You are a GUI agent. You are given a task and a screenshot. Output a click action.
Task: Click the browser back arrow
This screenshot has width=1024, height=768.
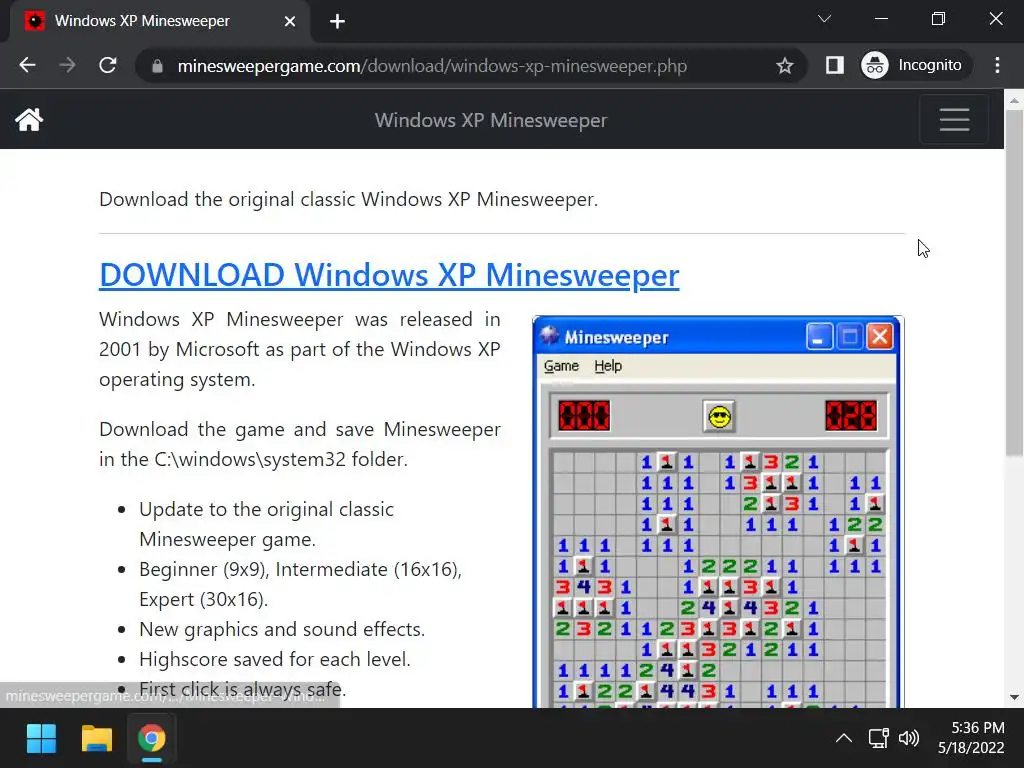(27, 65)
